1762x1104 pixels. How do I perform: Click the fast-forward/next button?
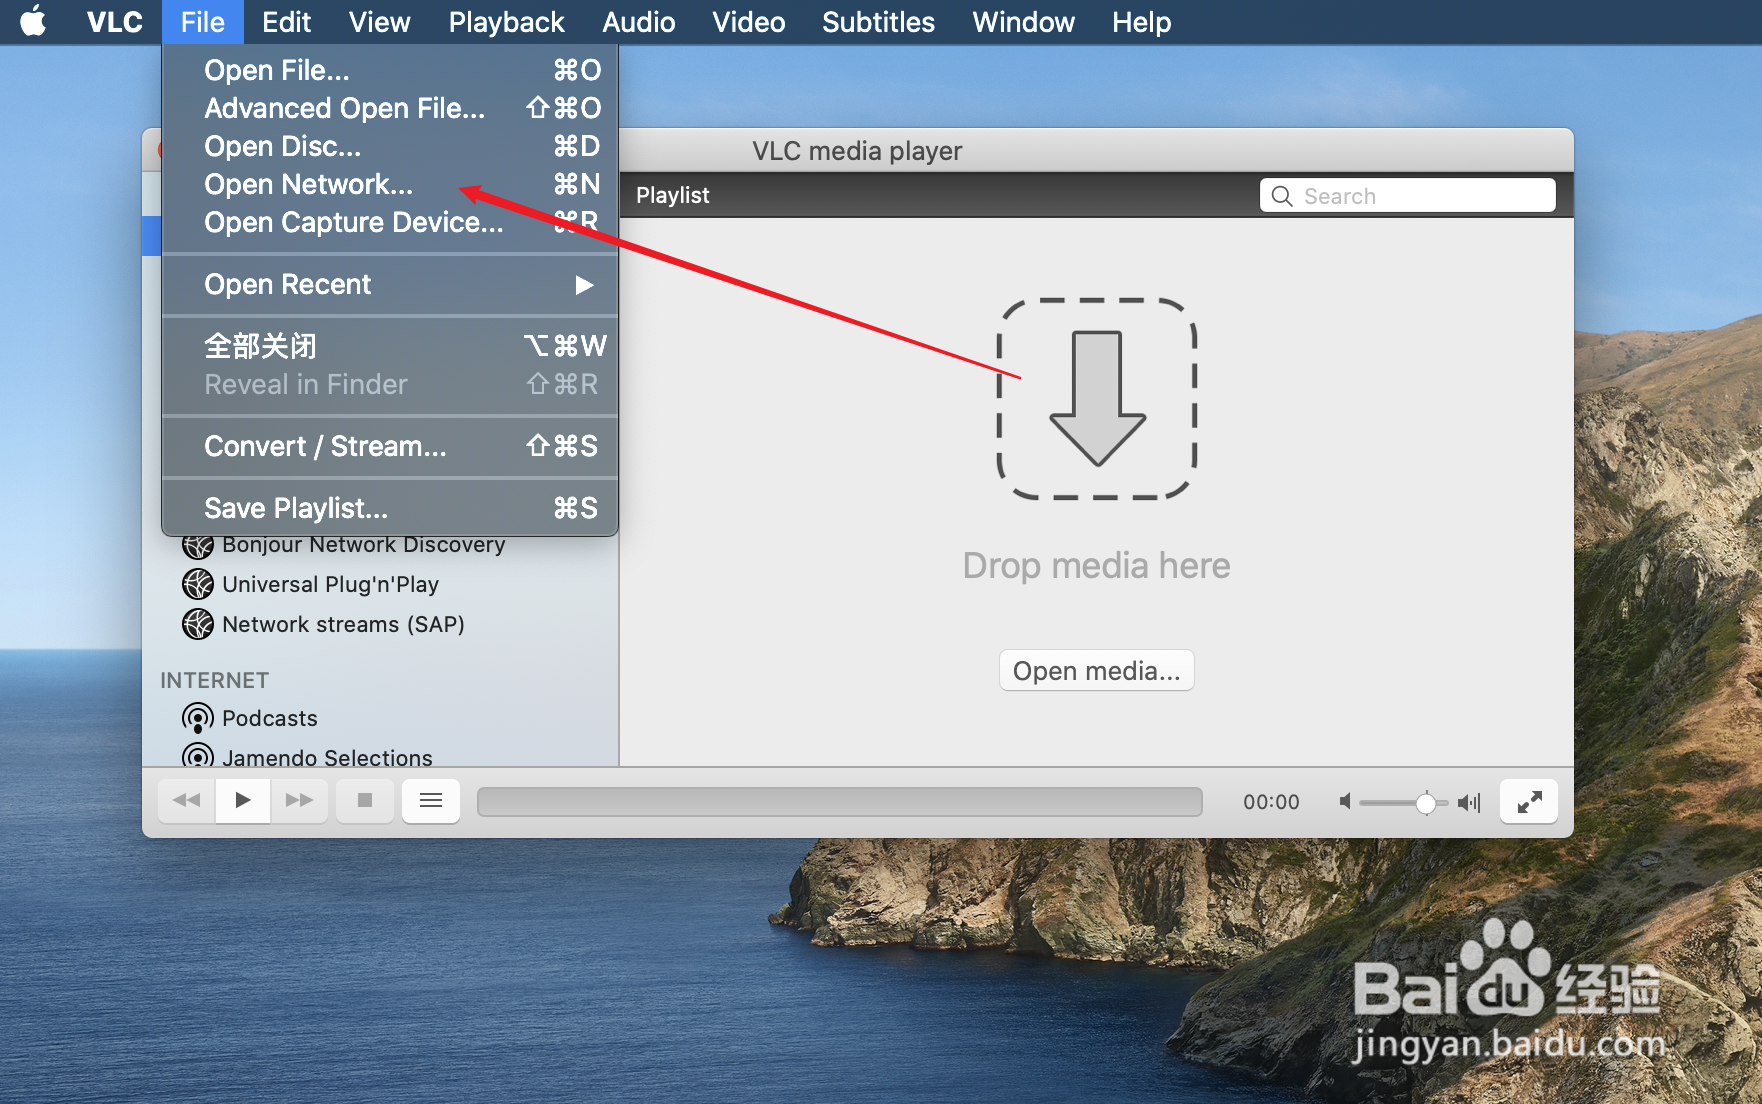[299, 800]
